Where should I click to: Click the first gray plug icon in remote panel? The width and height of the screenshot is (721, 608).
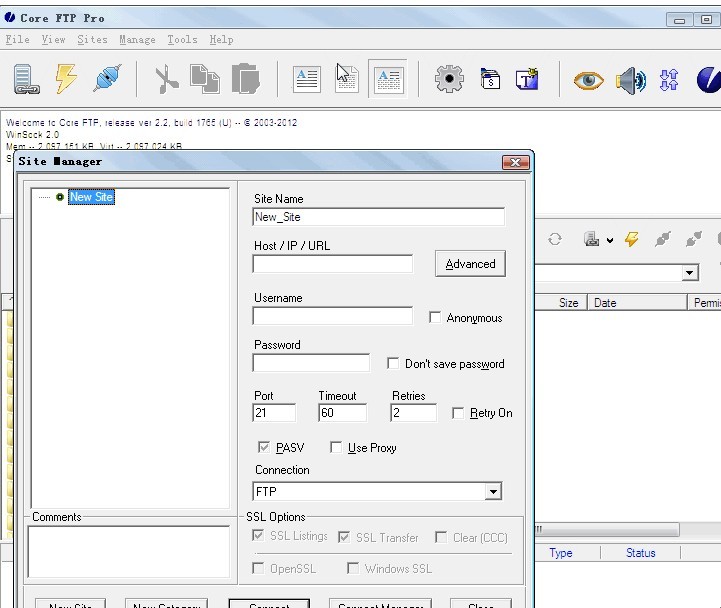click(663, 239)
